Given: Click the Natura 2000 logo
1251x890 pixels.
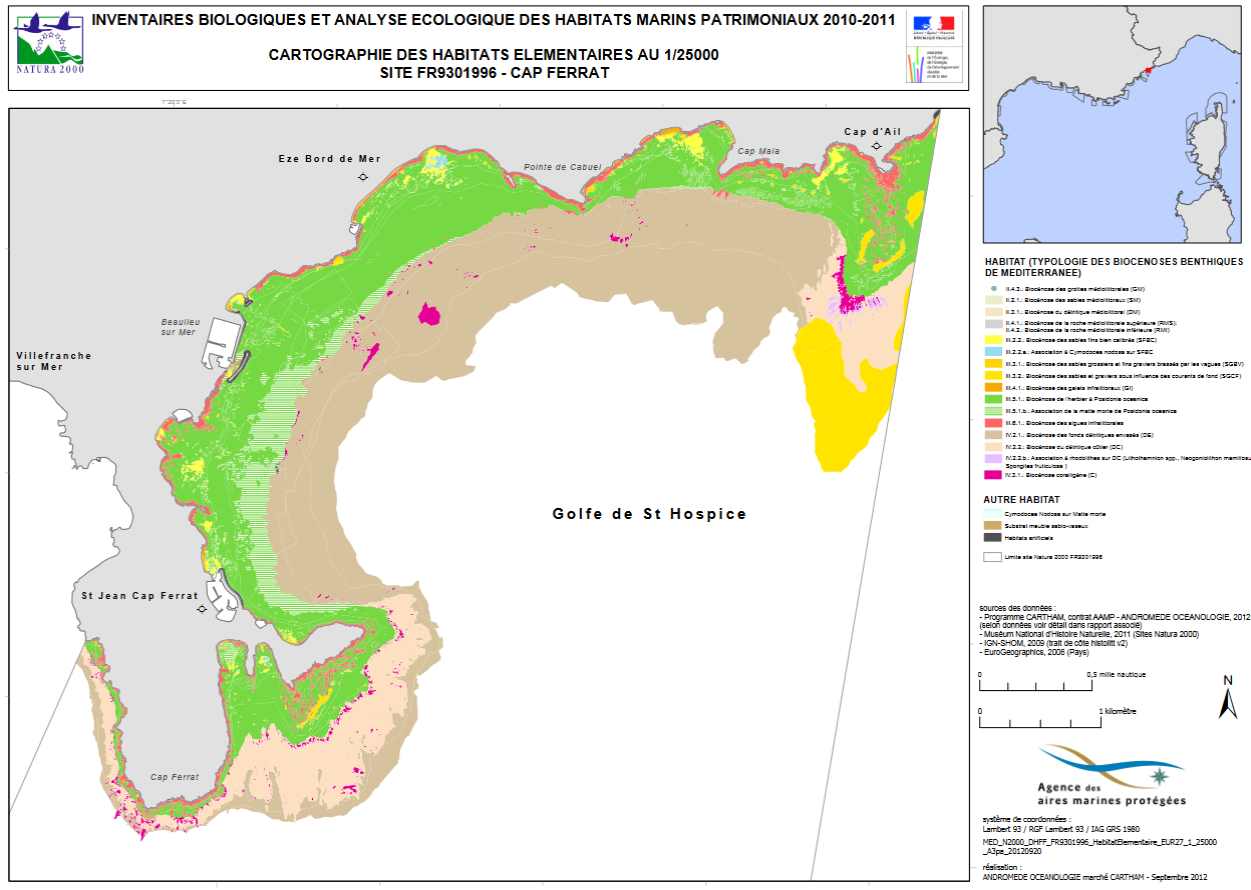Looking at the screenshot, I should [x=49, y=43].
